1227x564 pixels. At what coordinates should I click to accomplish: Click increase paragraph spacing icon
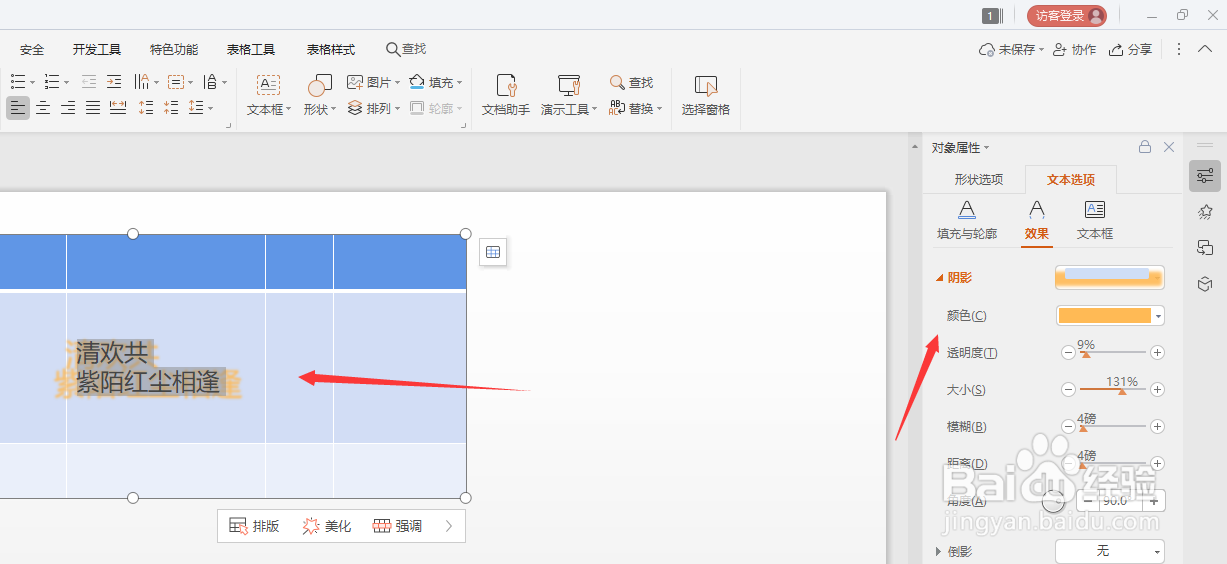point(146,108)
